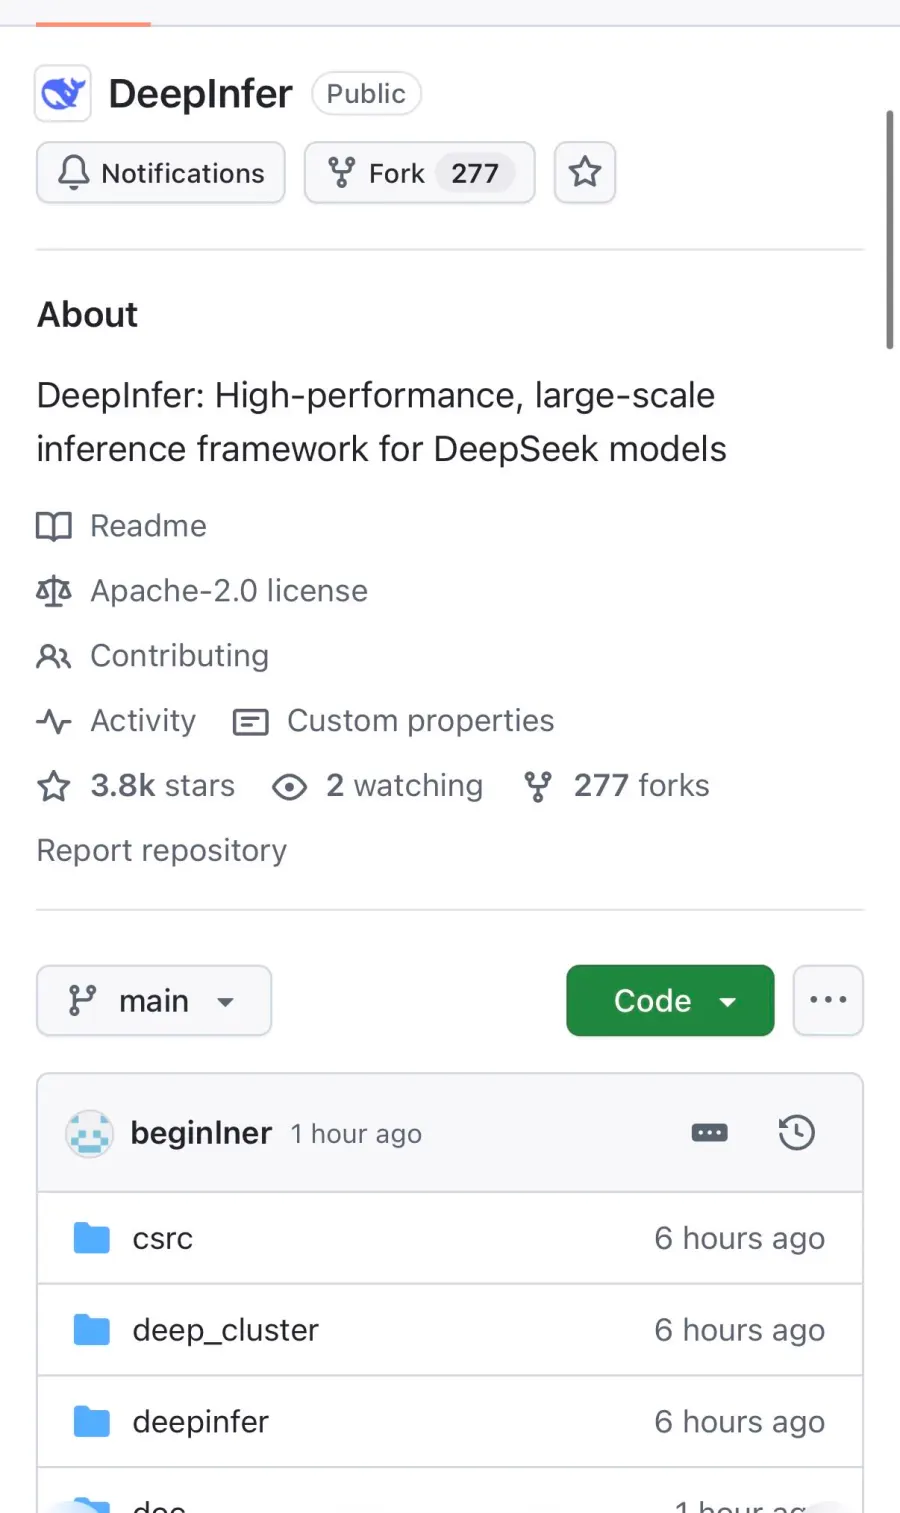Click the bell icon in Notifications
This screenshot has height=1513, width=900.
(73, 173)
